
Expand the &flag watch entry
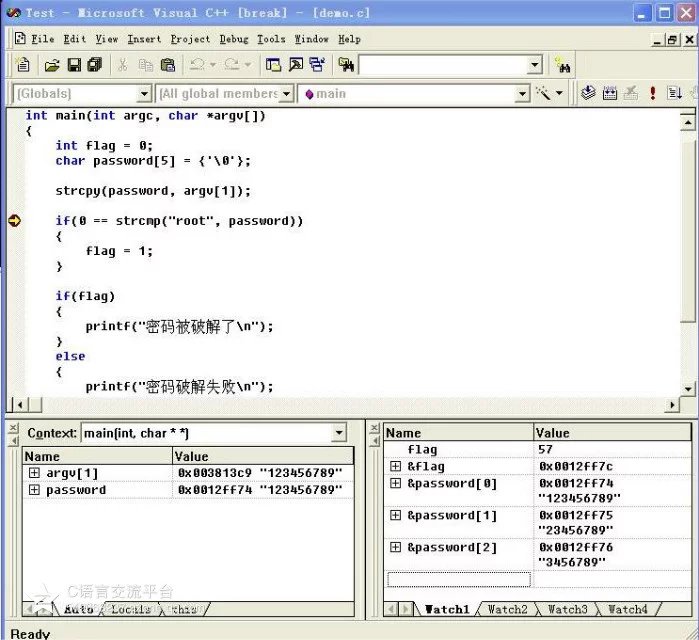point(395,466)
